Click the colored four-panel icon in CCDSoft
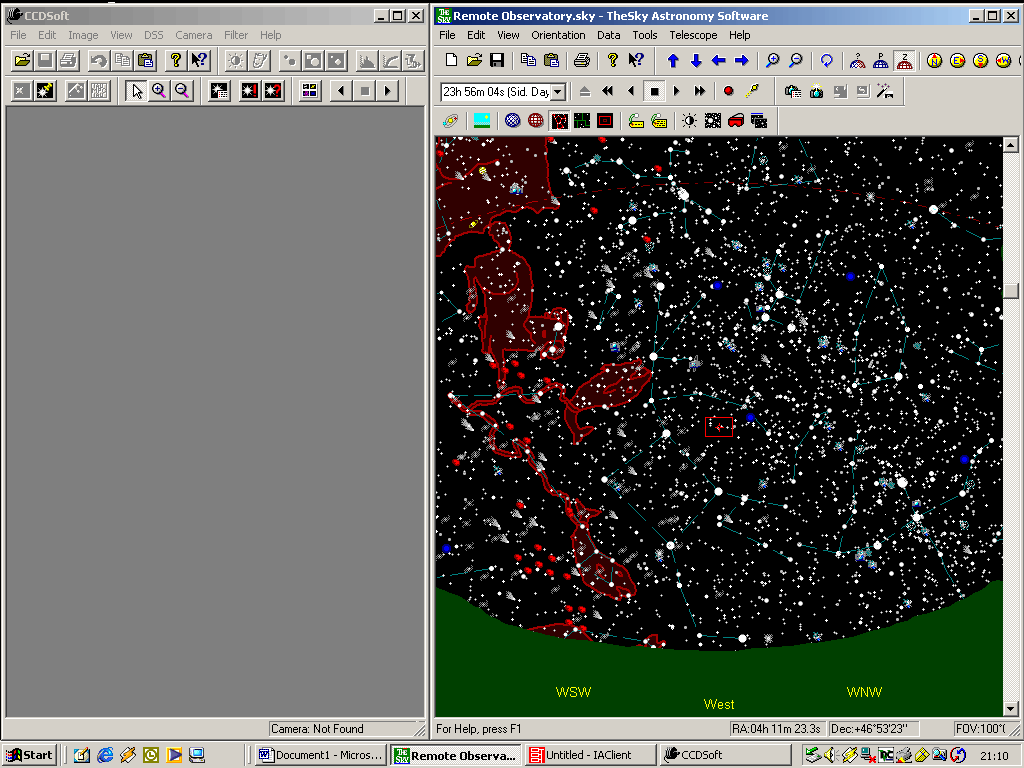This screenshot has width=1024, height=768. click(x=310, y=91)
